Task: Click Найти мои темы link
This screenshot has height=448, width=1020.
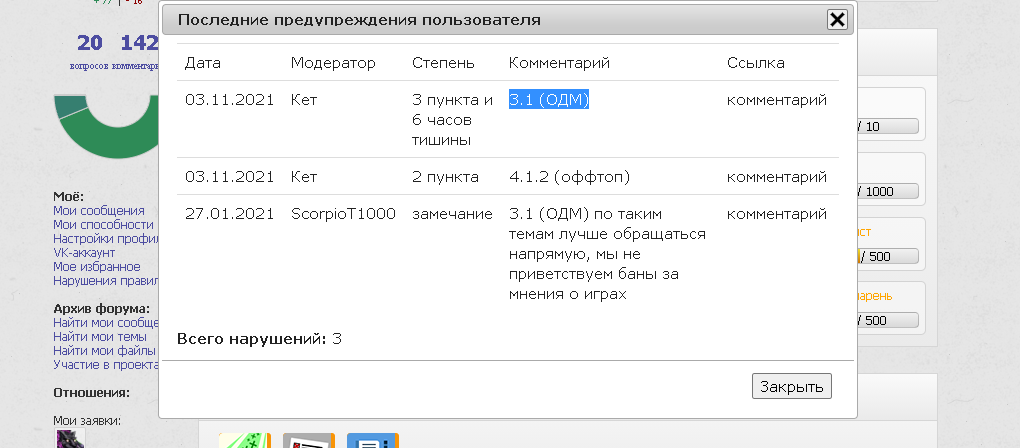Action: pos(100,337)
